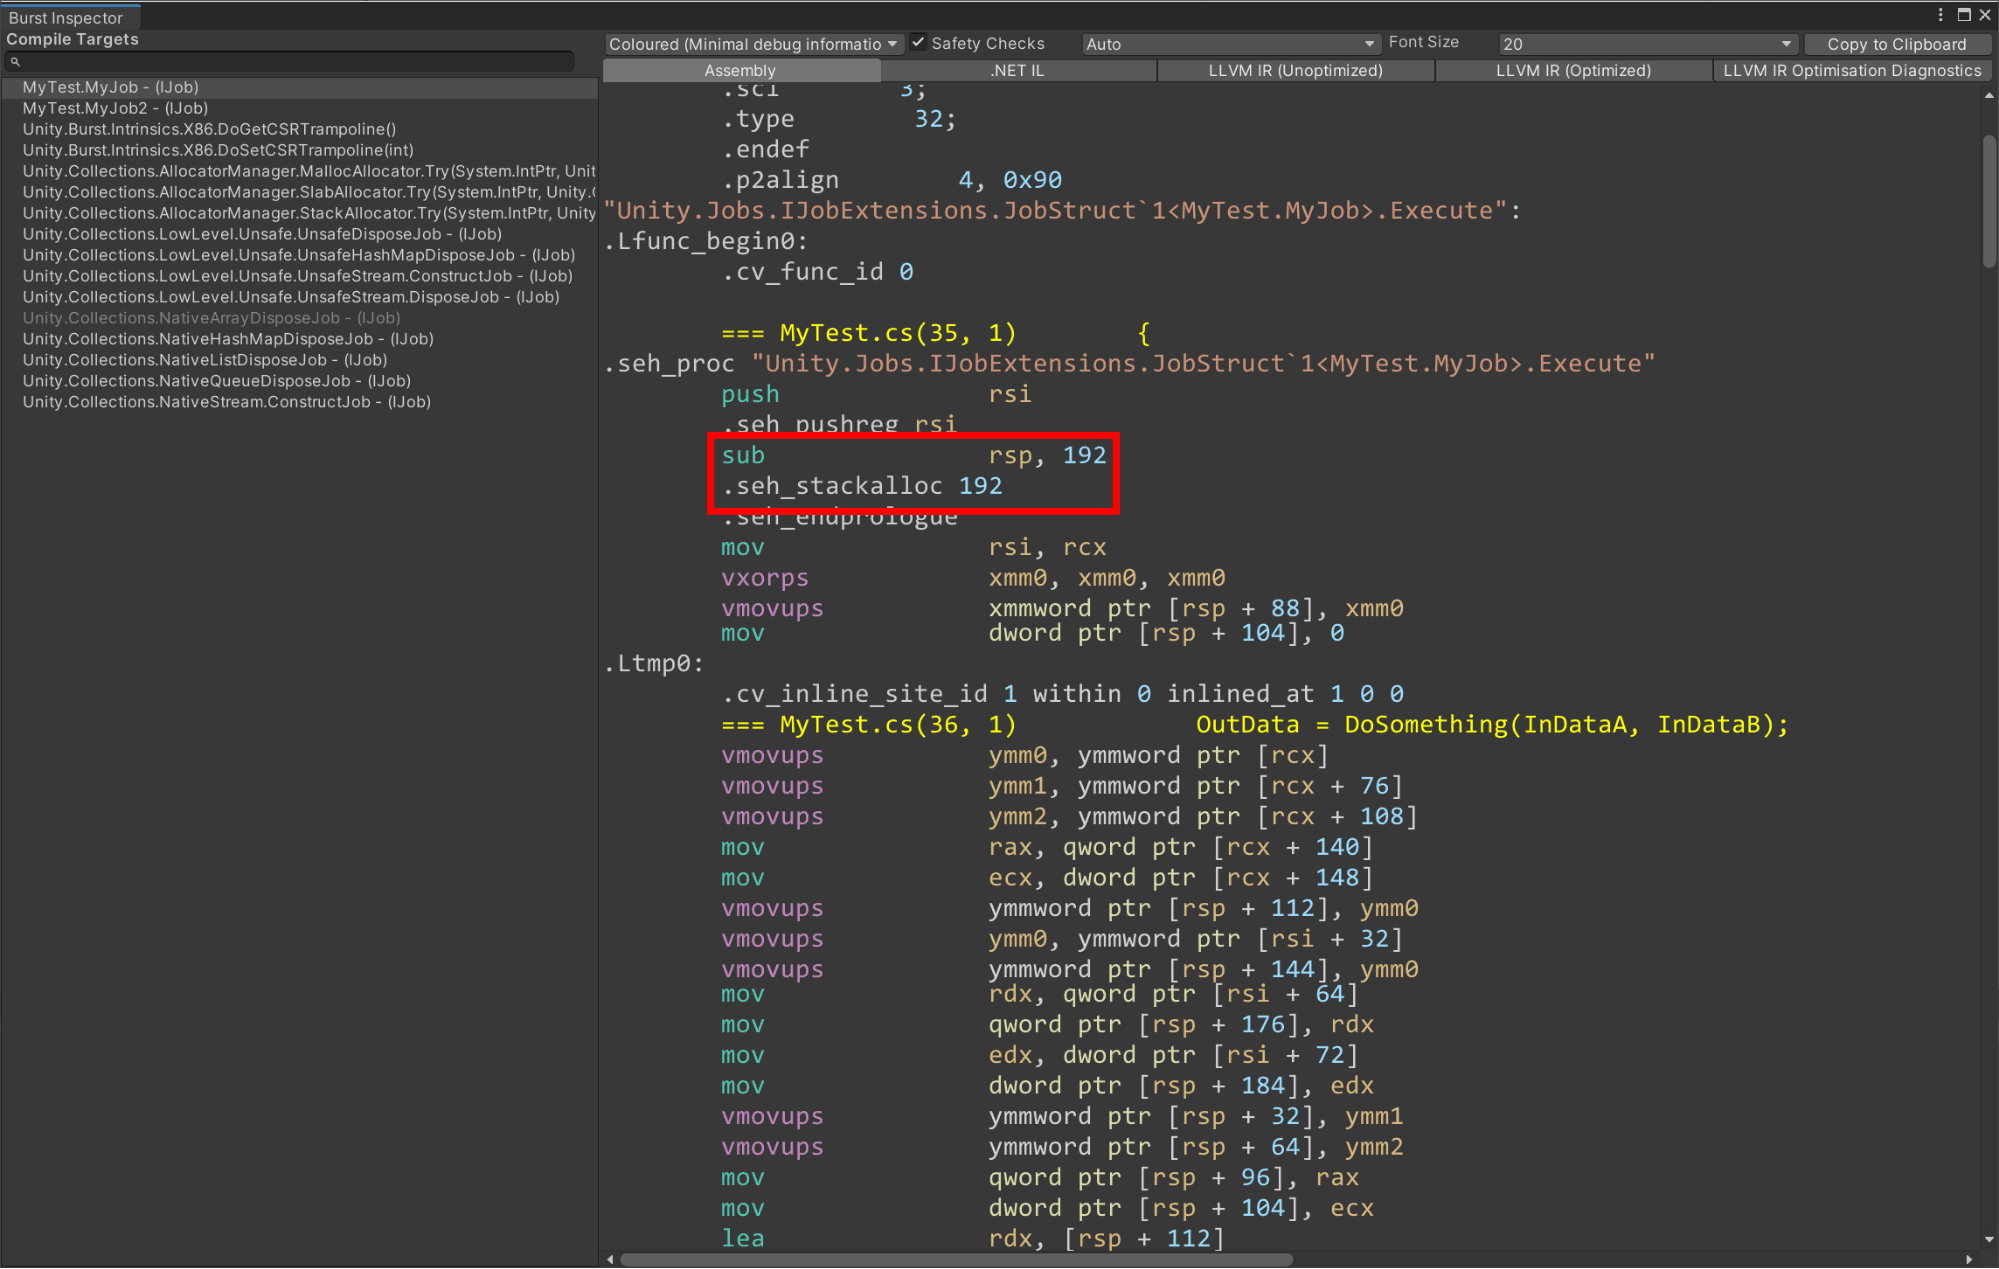Click the search magnifier icon in Compile Targets
Screen dimensions: 1999x1269
(15, 62)
